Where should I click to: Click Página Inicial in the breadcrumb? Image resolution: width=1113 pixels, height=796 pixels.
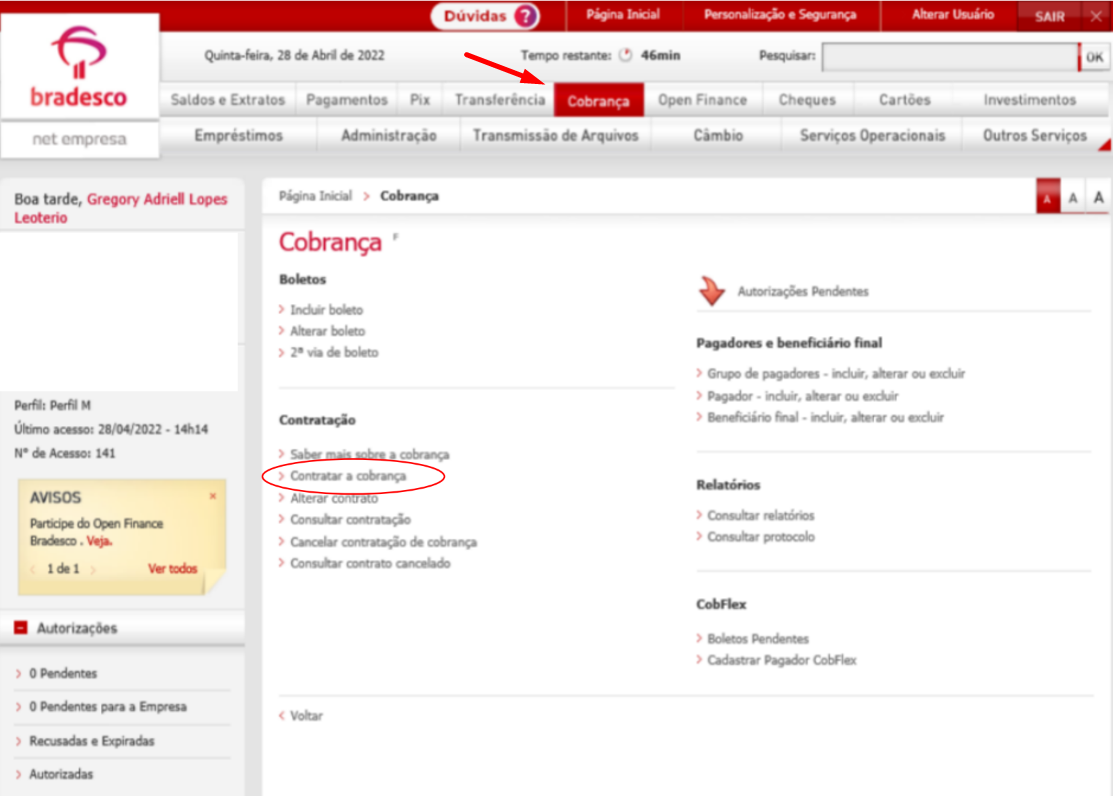pyautogui.click(x=315, y=196)
